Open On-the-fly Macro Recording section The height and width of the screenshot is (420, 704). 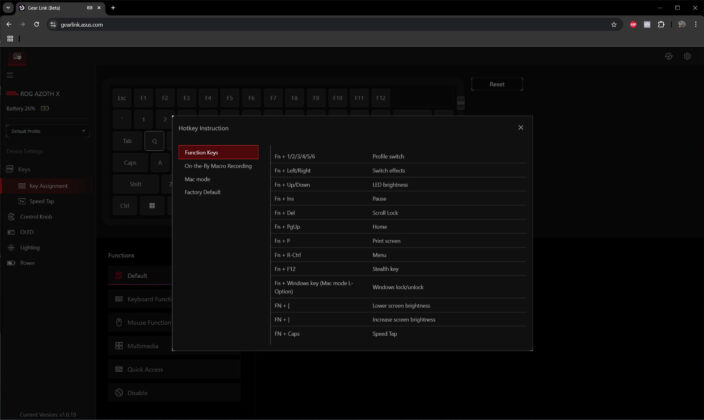click(x=218, y=166)
